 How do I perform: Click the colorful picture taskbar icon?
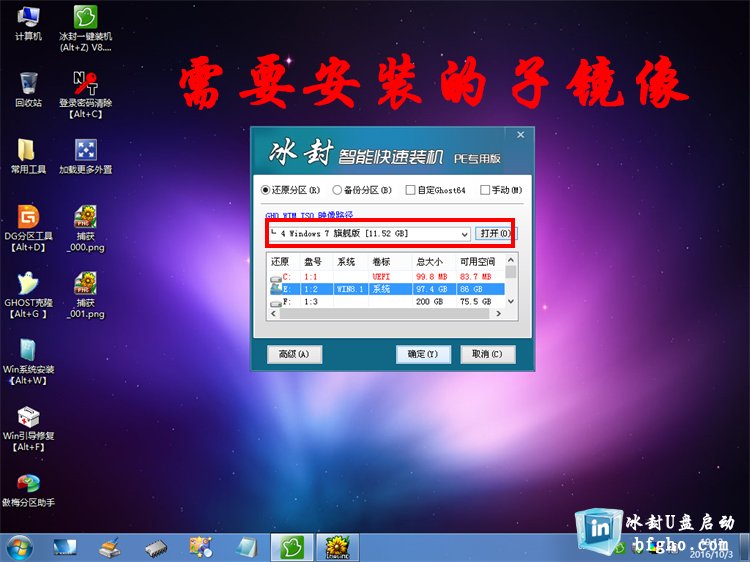pos(200,548)
